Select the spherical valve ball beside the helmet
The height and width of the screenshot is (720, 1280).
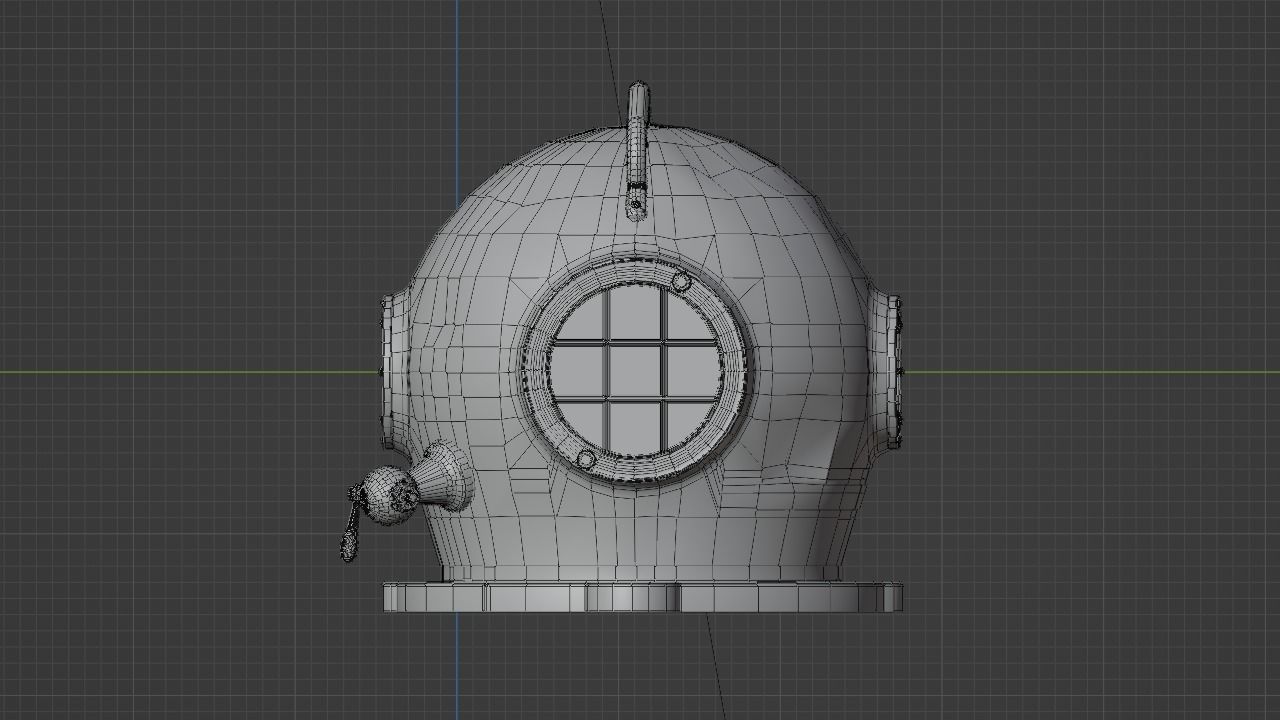[x=391, y=495]
